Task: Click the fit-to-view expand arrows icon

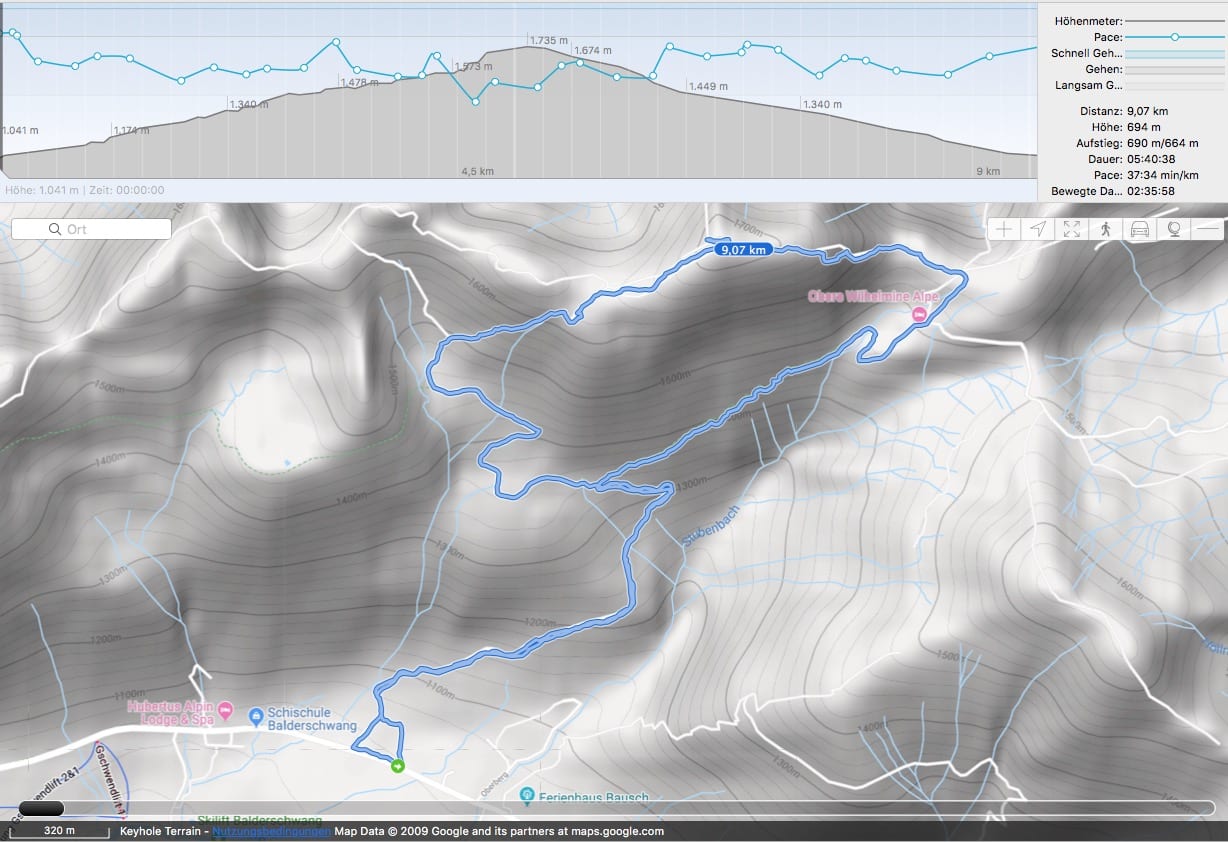Action: [1072, 229]
